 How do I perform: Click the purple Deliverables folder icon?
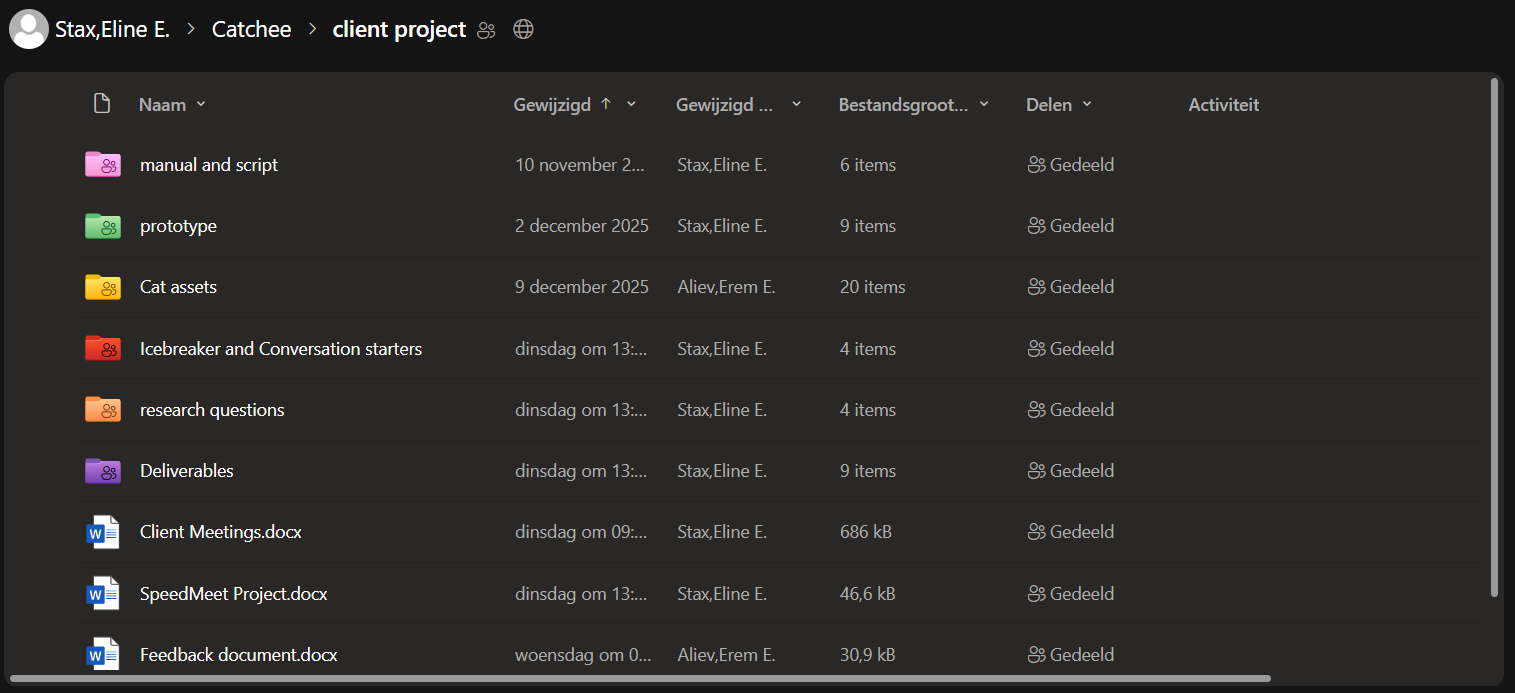click(102, 470)
